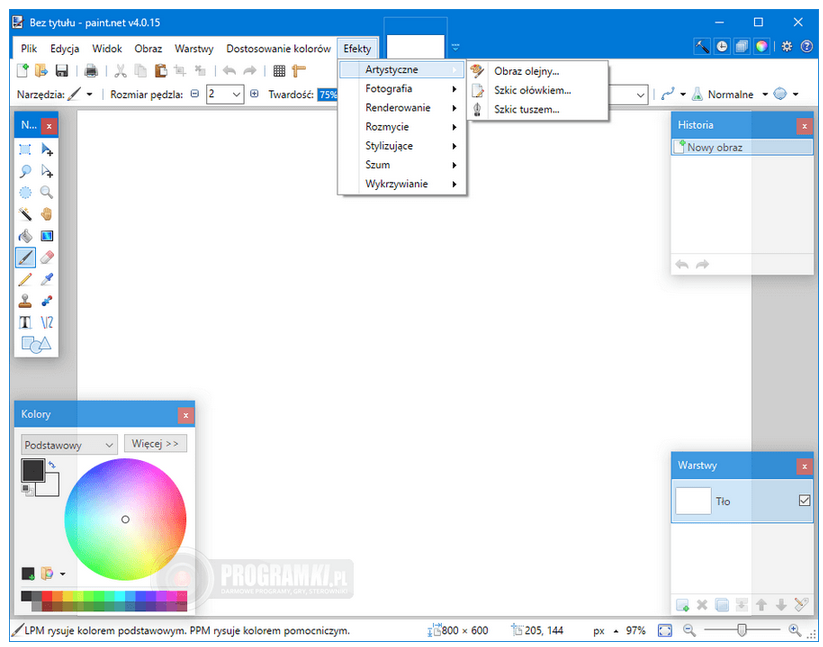The width and height of the screenshot is (823, 647).
Task: Open the Dostosowanie kolorów menu
Action: coord(278,49)
